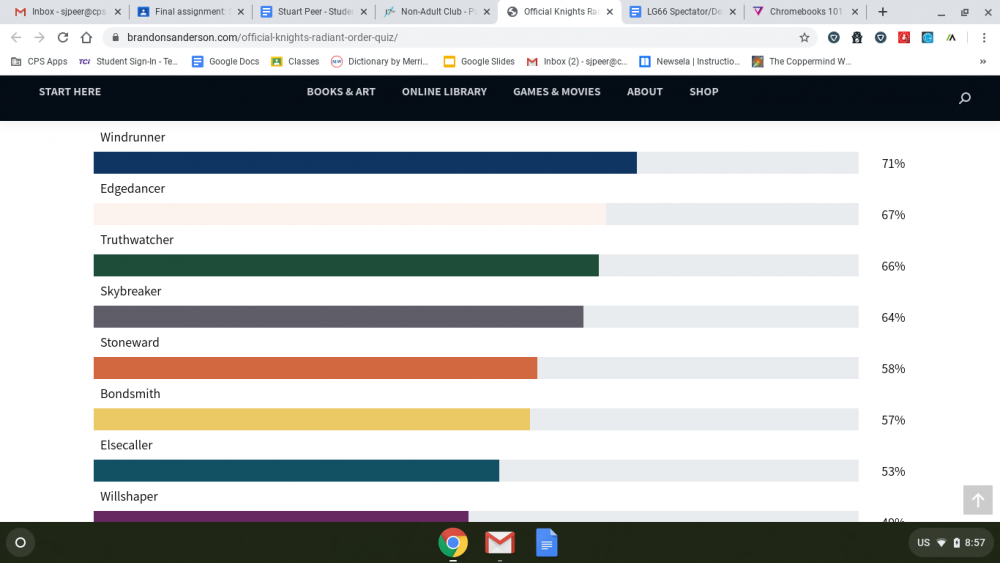Click START HERE in the site nav
Viewport: 1000px width, 563px height.
70,92
